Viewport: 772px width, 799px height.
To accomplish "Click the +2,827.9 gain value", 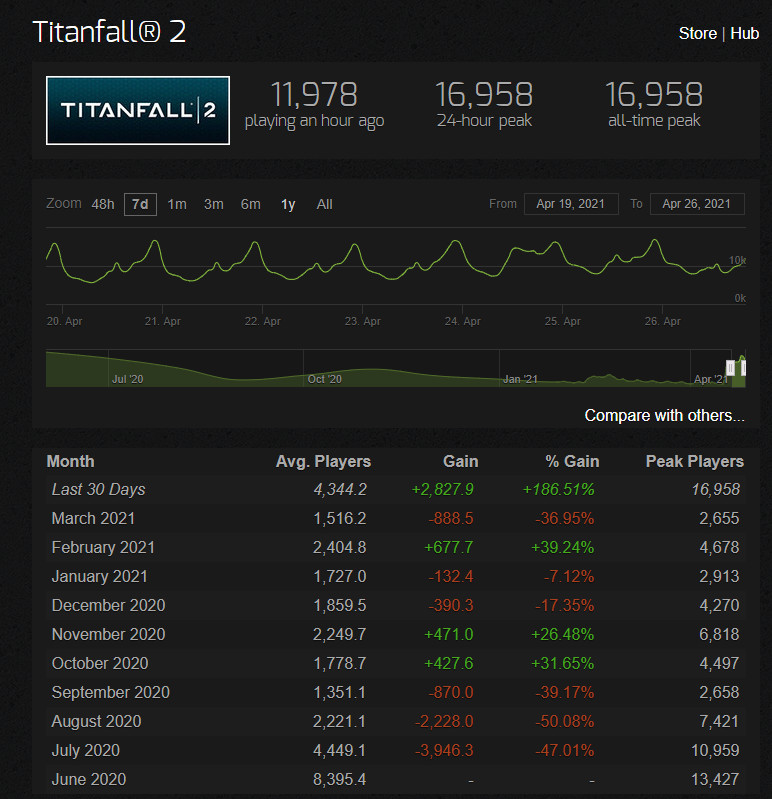I will click(x=442, y=490).
